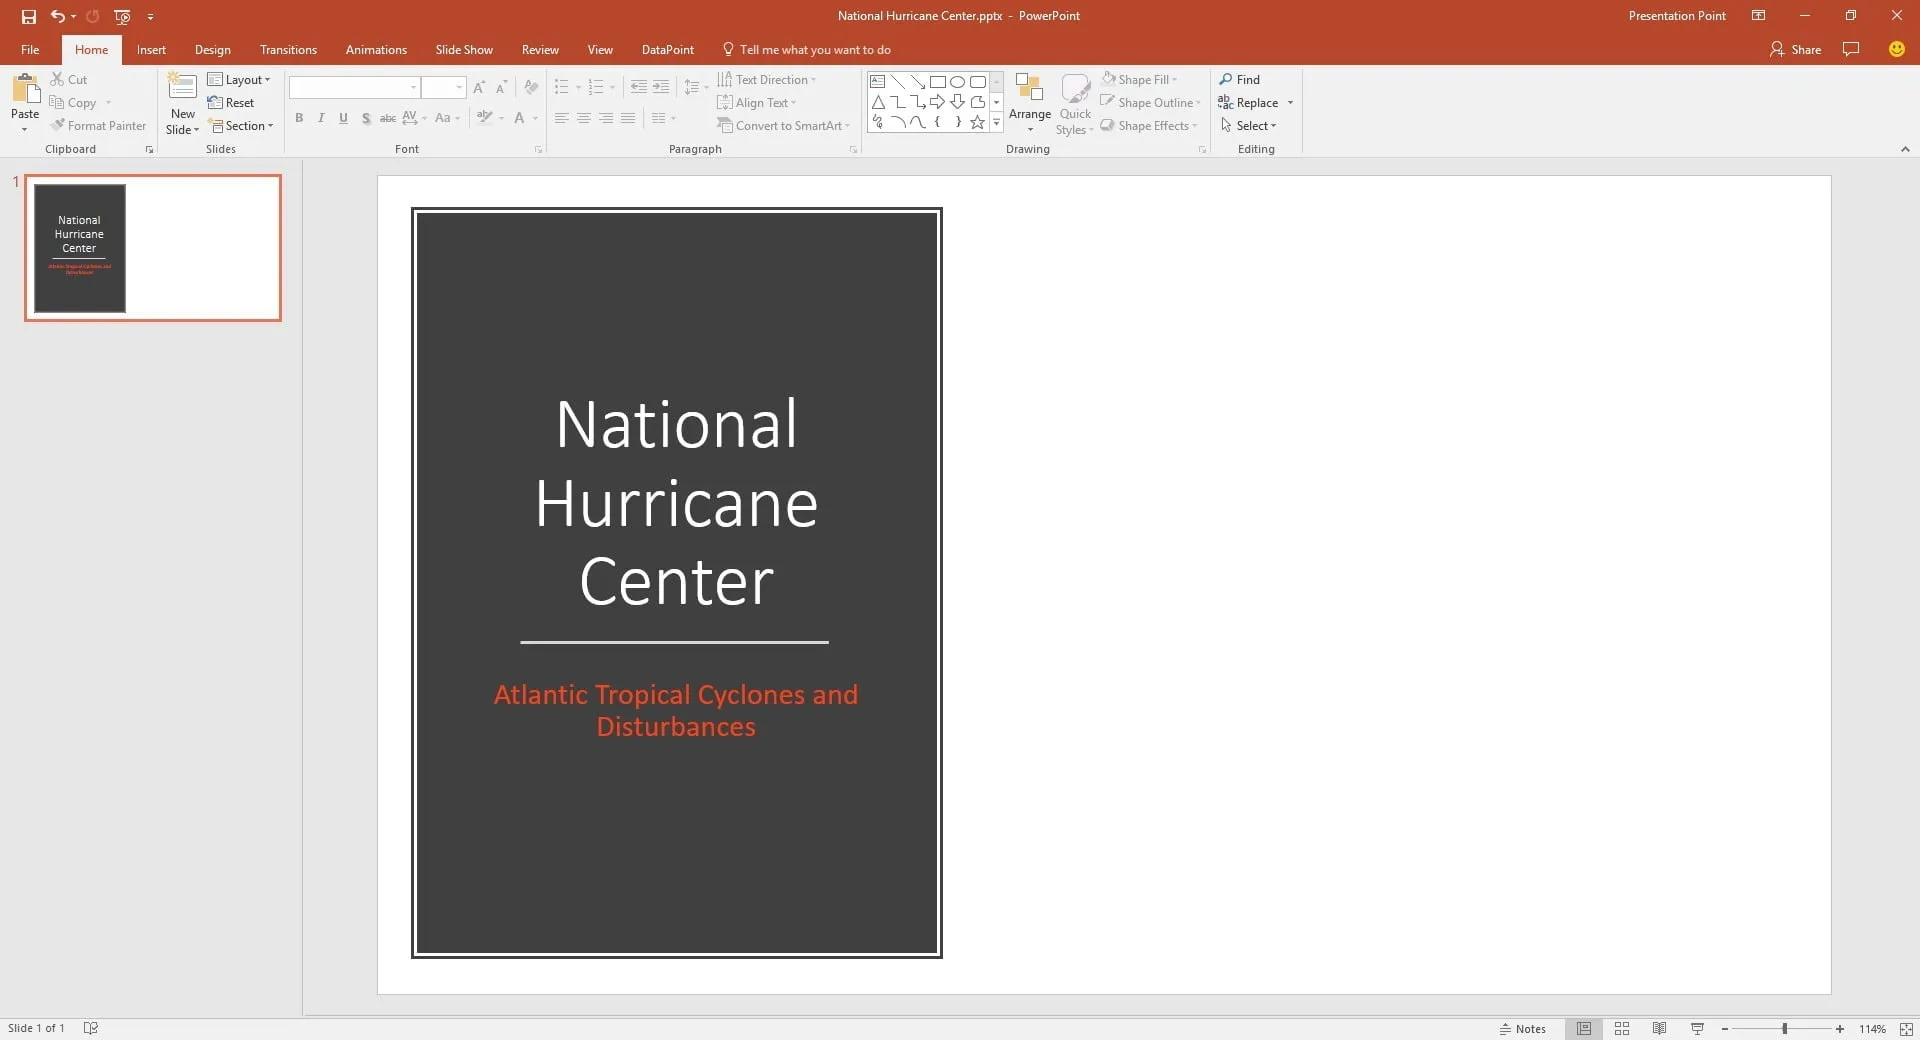Image resolution: width=1920 pixels, height=1040 pixels.
Task: Center-align the paragraph text
Action: 583,118
